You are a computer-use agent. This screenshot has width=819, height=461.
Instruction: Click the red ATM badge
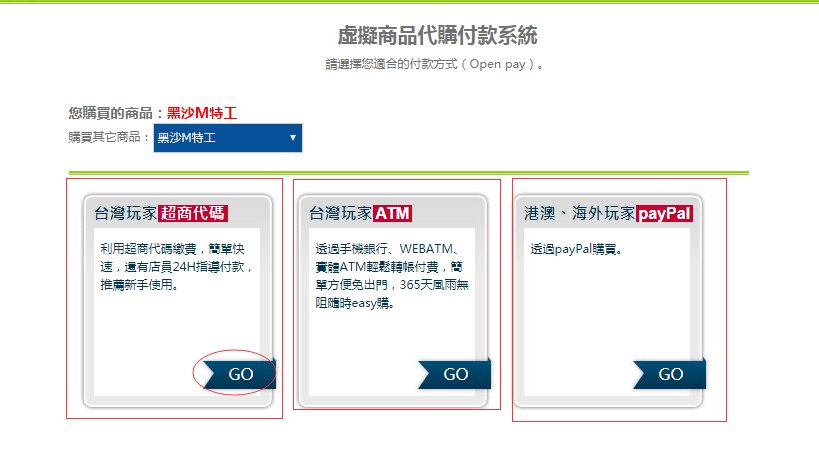click(x=392, y=213)
